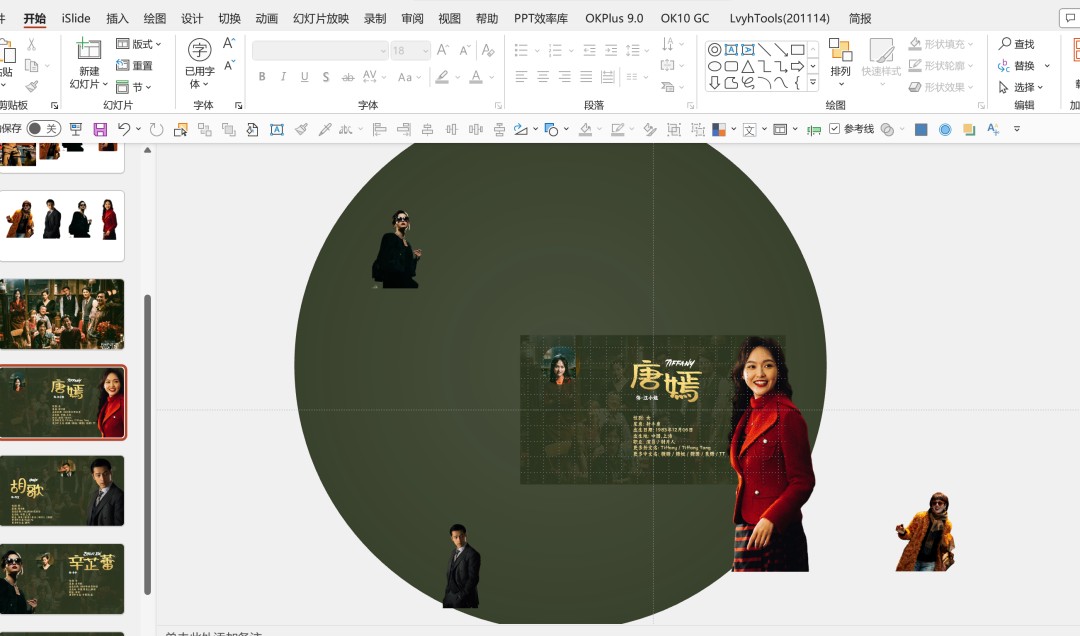Uncheck the 参考线 guides checkbox
This screenshot has height=636, width=1080.
[x=836, y=128]
